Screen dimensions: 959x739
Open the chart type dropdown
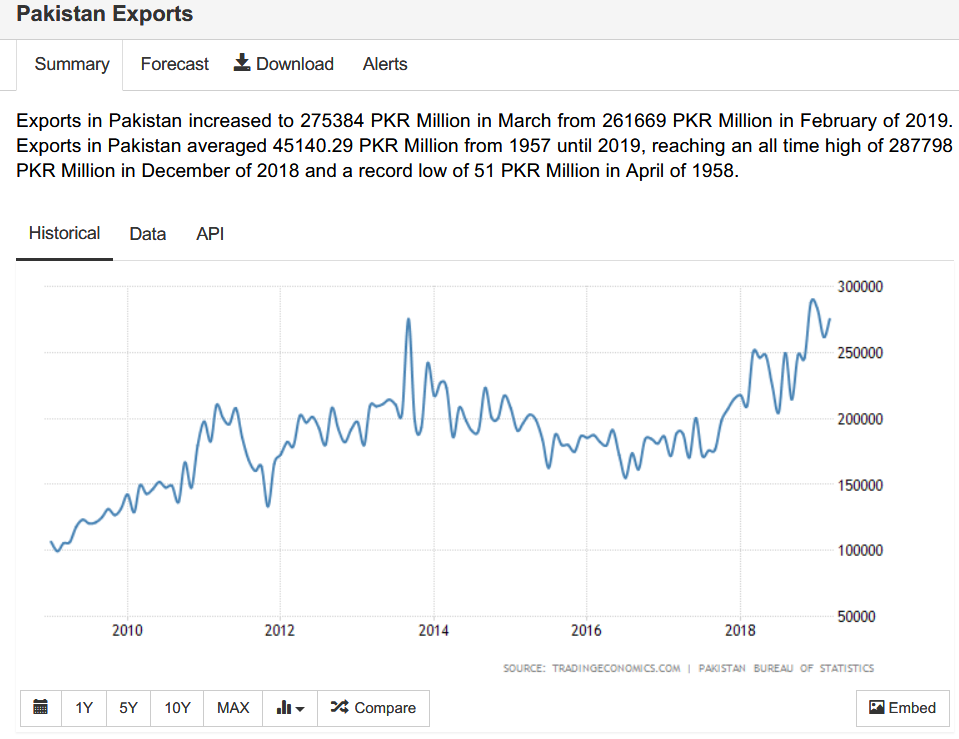[290, 708]
